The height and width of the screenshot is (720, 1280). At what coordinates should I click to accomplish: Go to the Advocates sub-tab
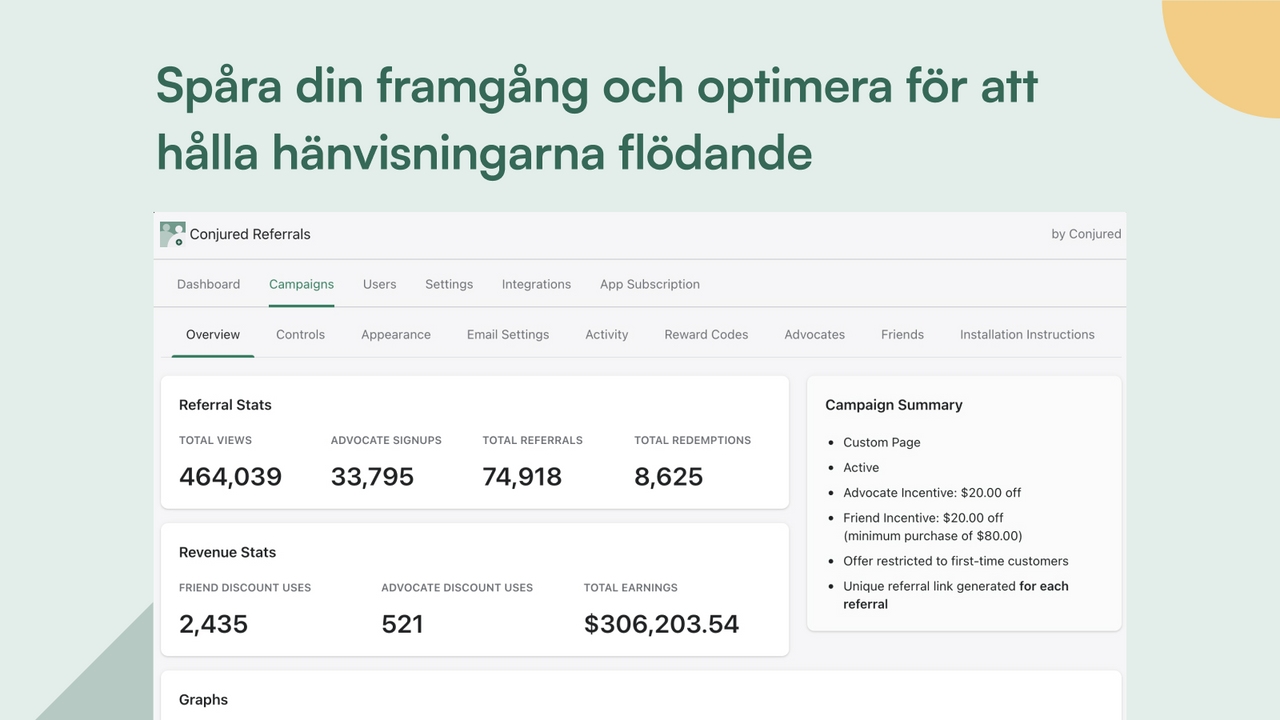[x=814, y=334]
